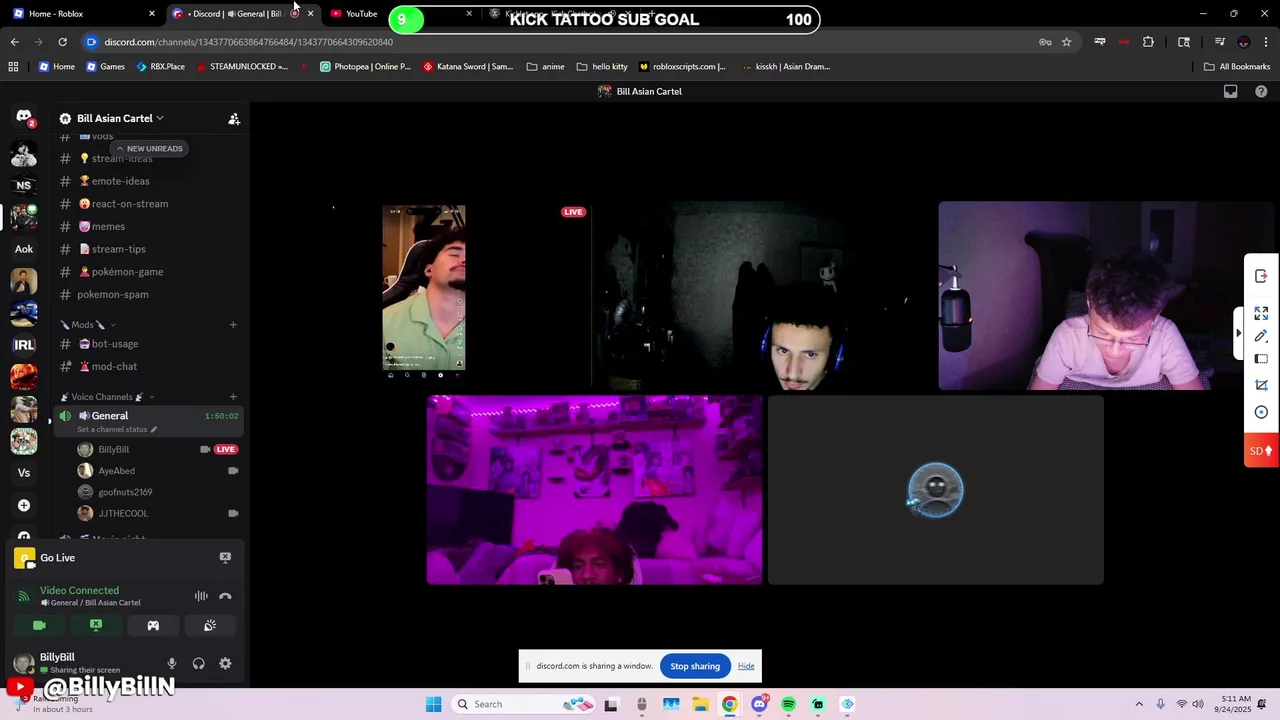Viewport: 1280px width, 720px height.
Task: Collapse side toolbar with arrow handle
Action: click(1239, 333)
